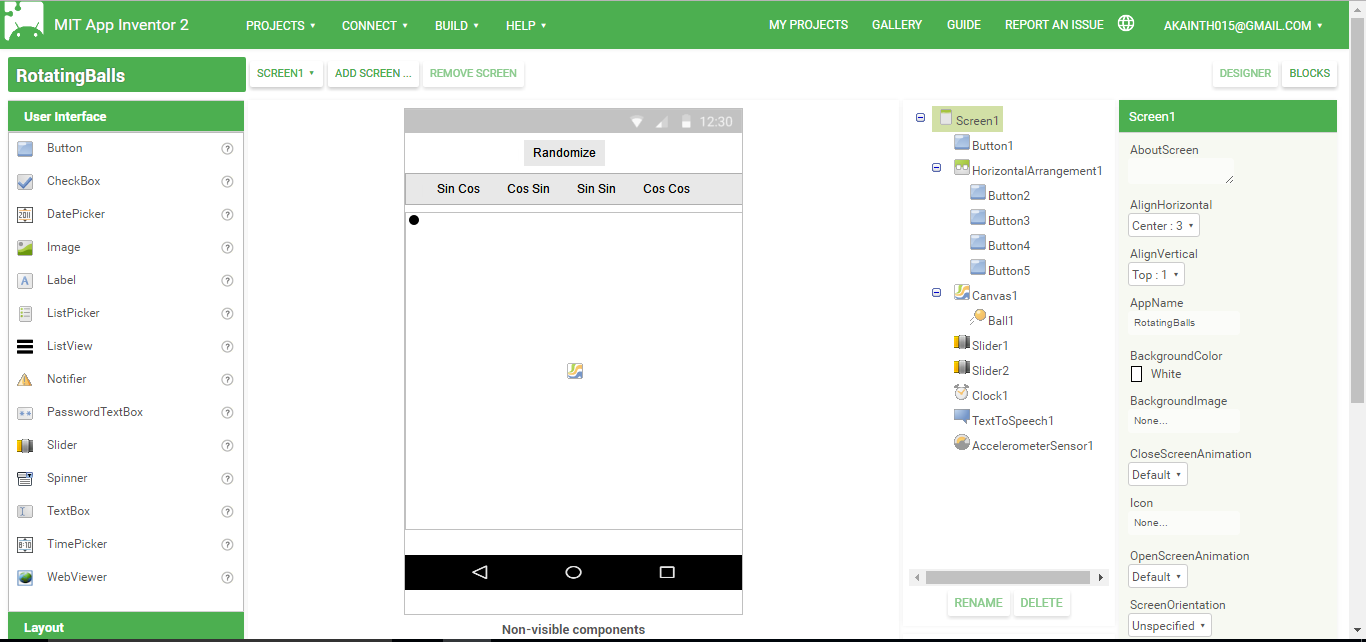Click the canvas icon in the viewer
The width and height of the screenshot is (1366, 642).
575,371
